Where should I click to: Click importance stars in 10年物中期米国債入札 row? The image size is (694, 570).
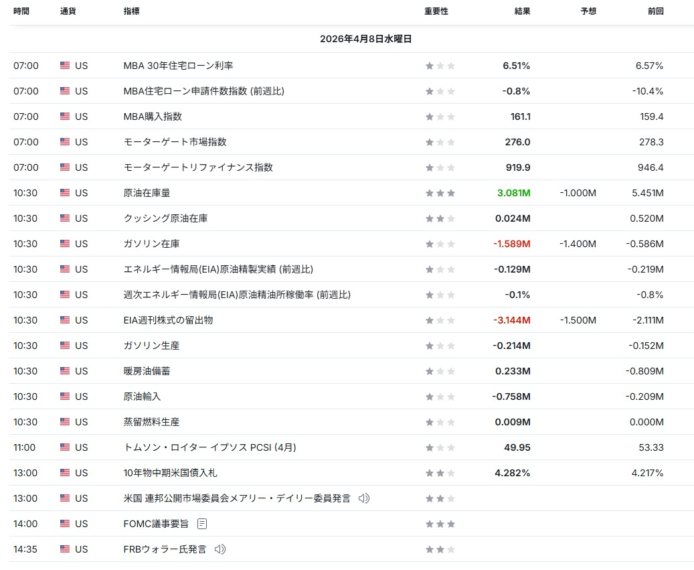[x=440, y=472]
